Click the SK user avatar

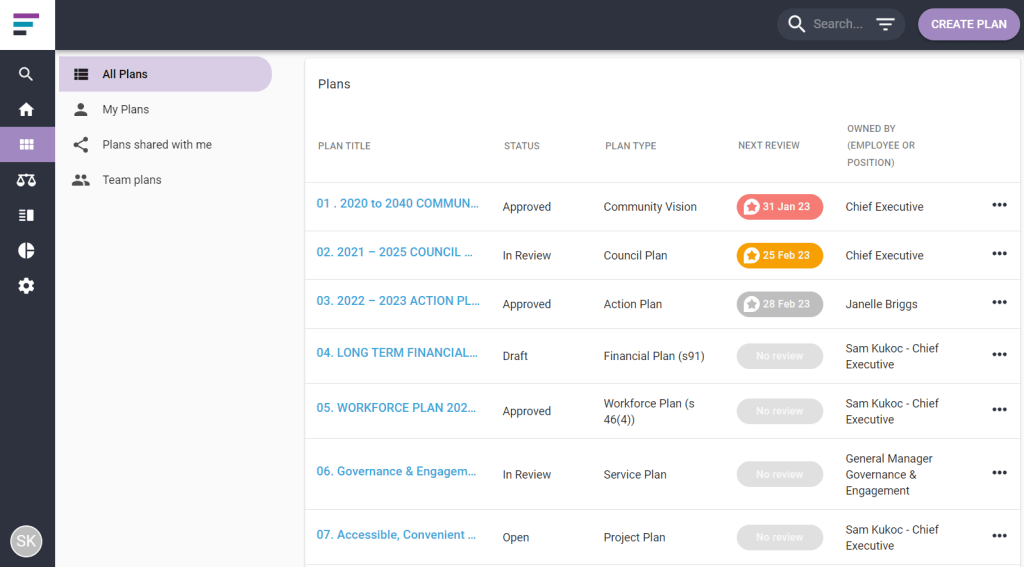26,541
